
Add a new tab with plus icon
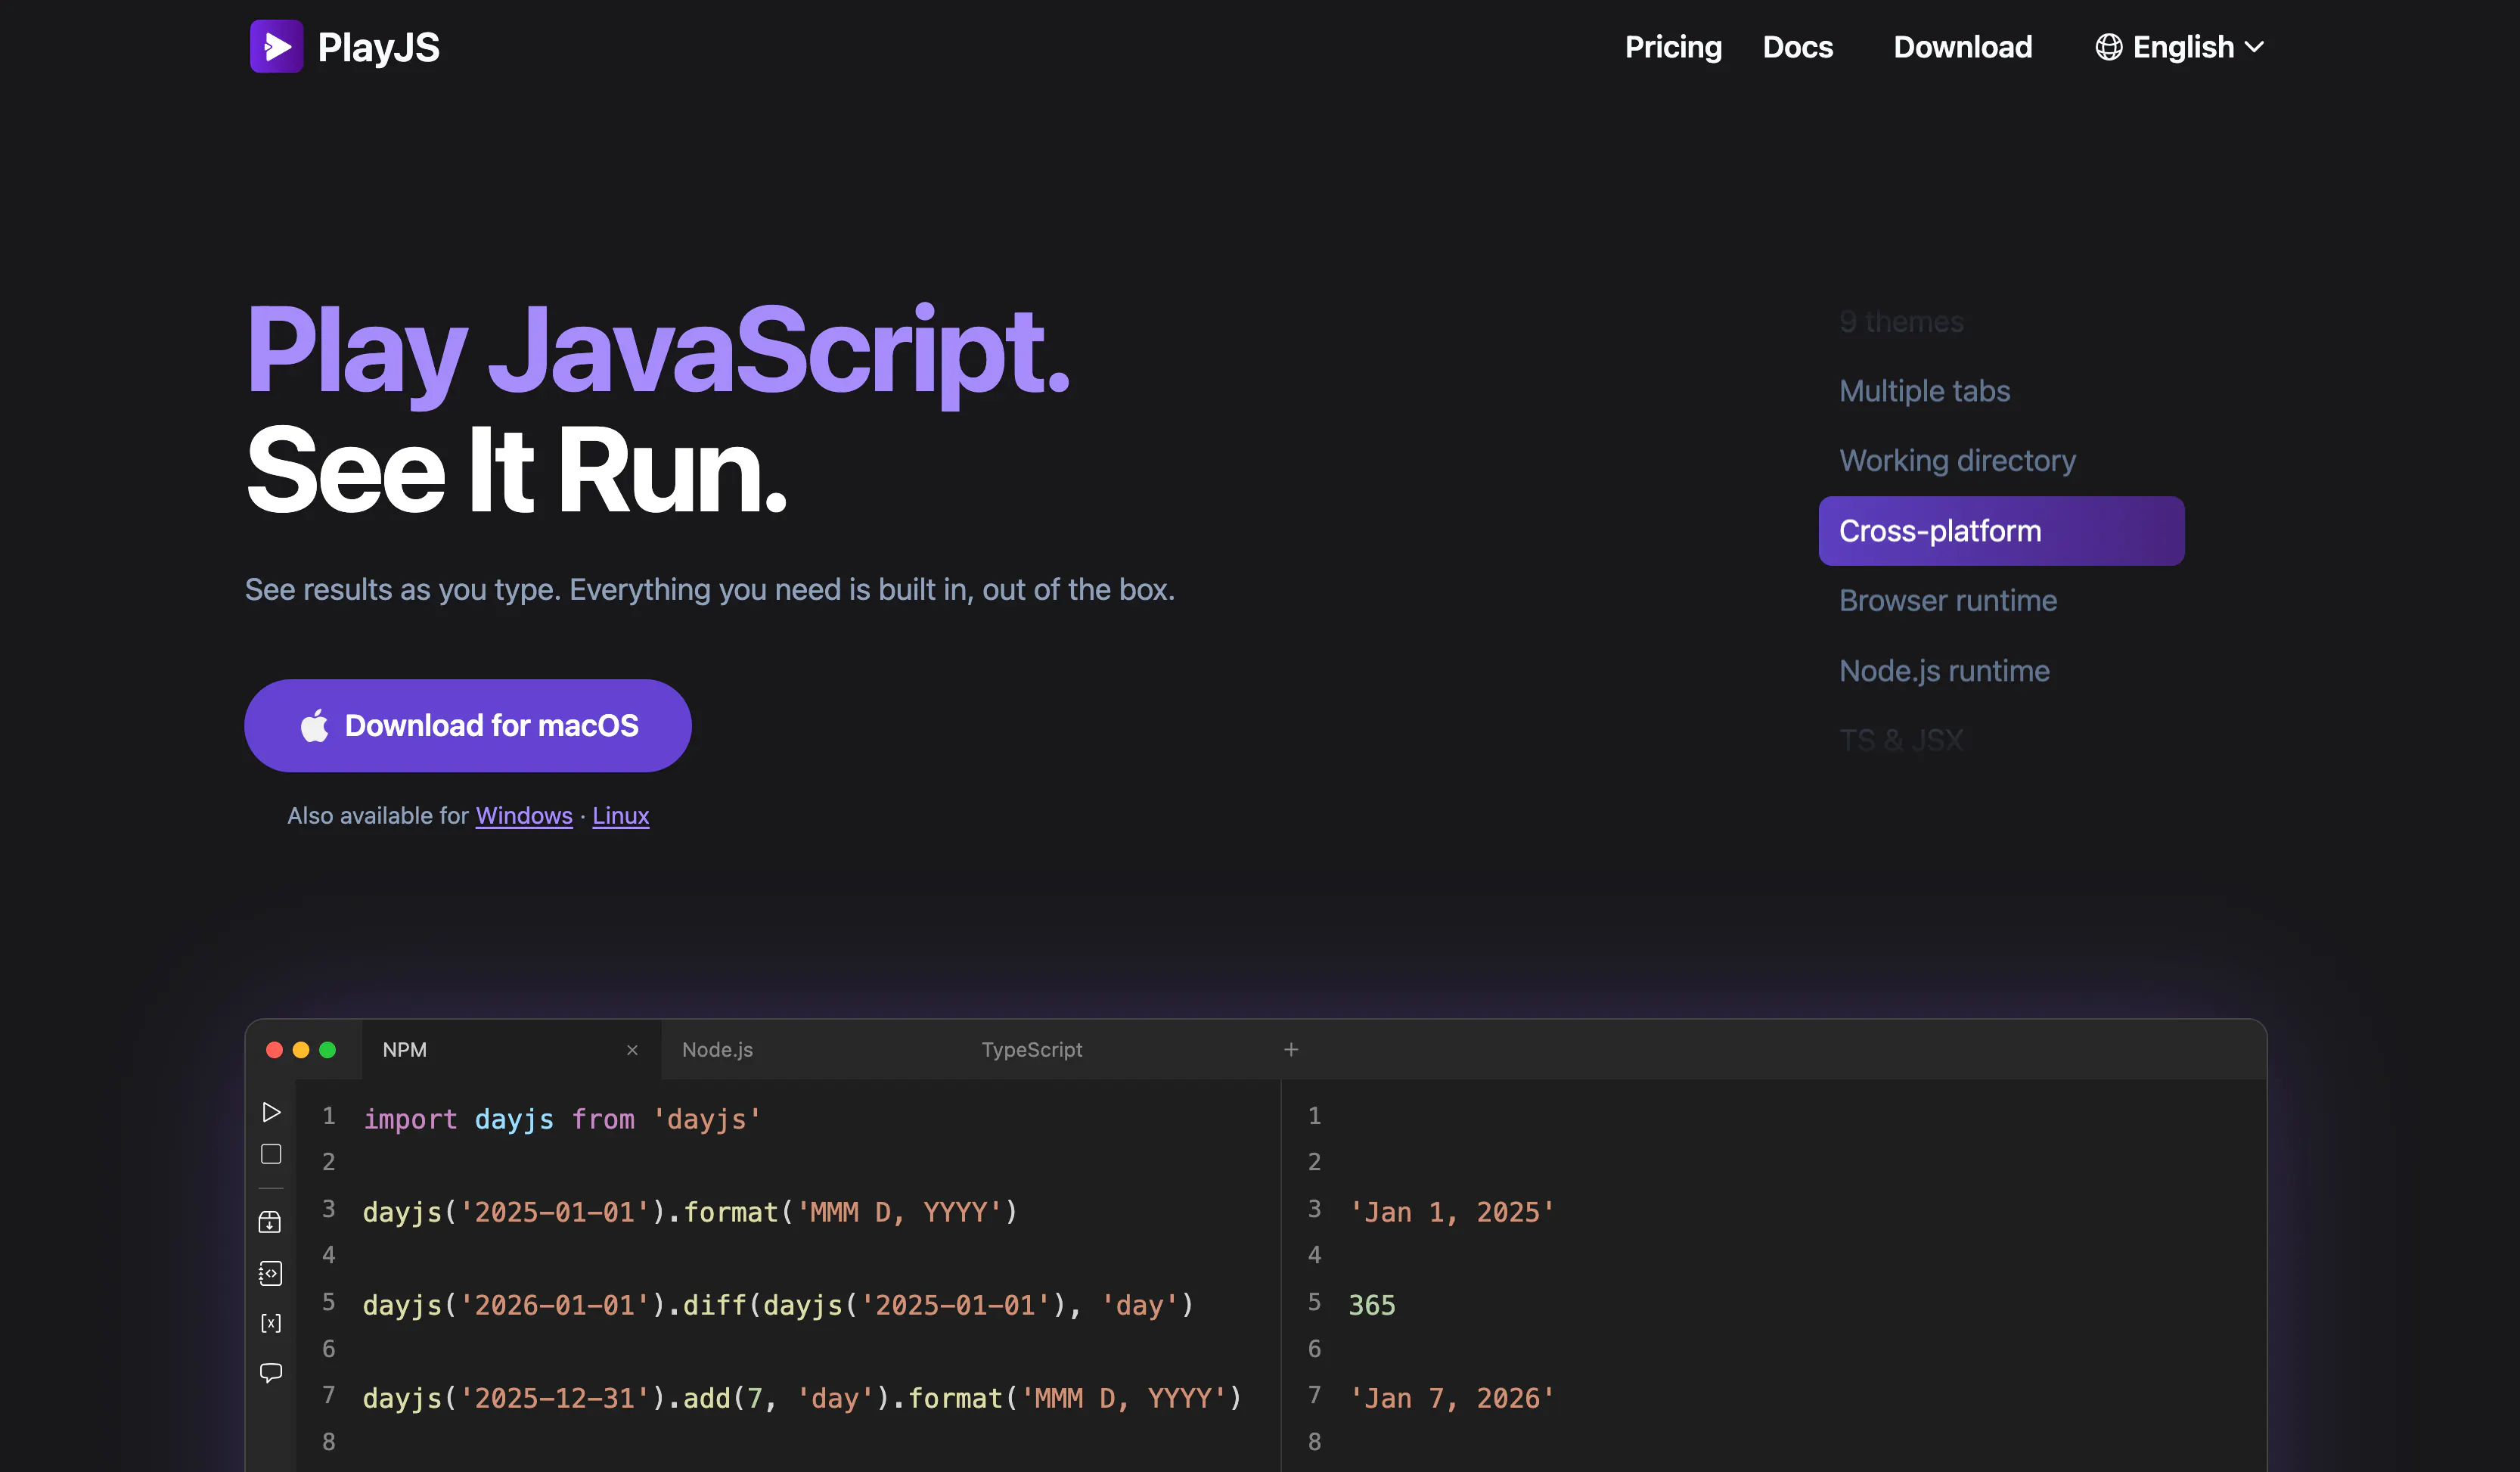1291,1050
